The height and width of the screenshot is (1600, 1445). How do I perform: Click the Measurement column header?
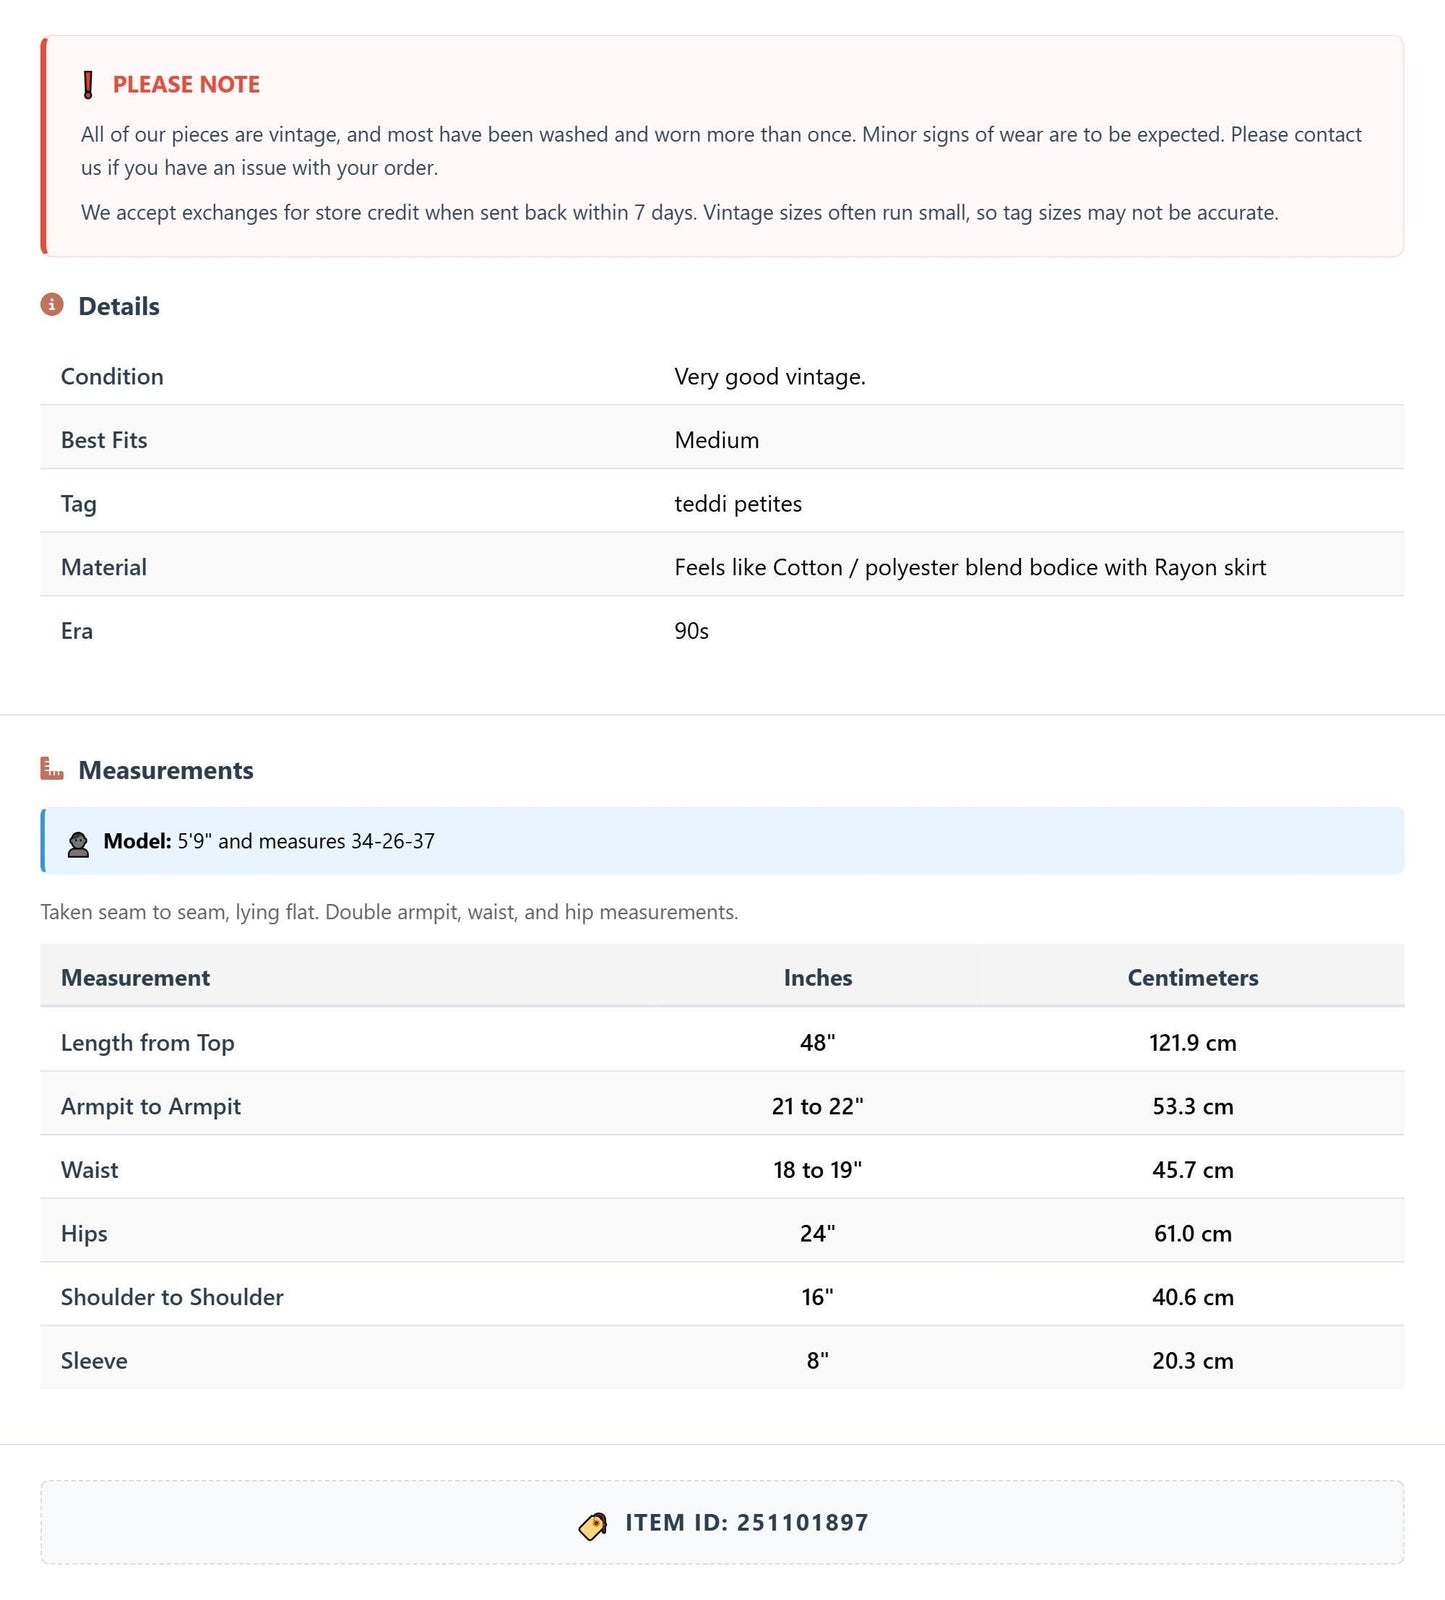click(x=135, y=978)
